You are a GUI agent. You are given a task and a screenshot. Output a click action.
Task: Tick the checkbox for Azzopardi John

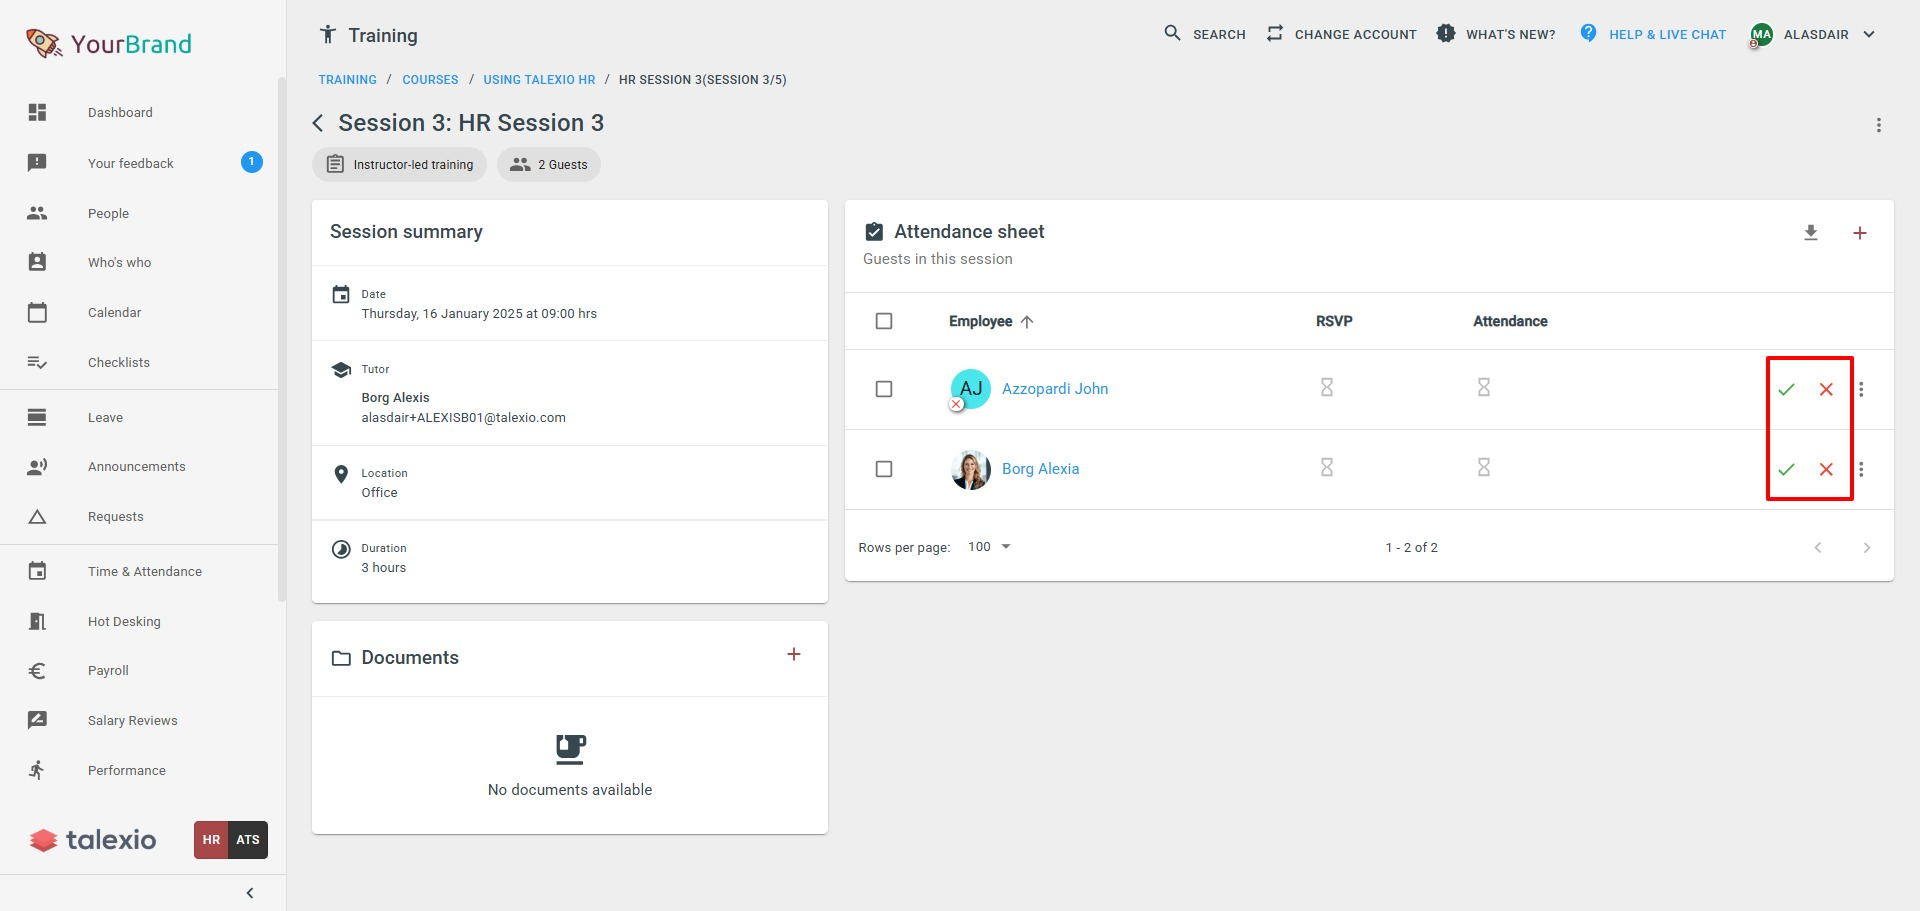pyautogui.click(x=884, y=389)
